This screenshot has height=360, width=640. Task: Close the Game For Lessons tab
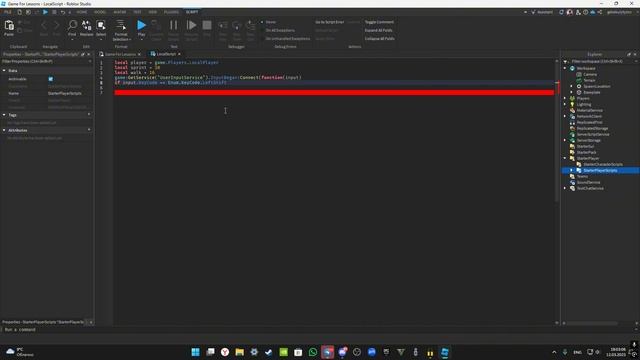point(139,54)
